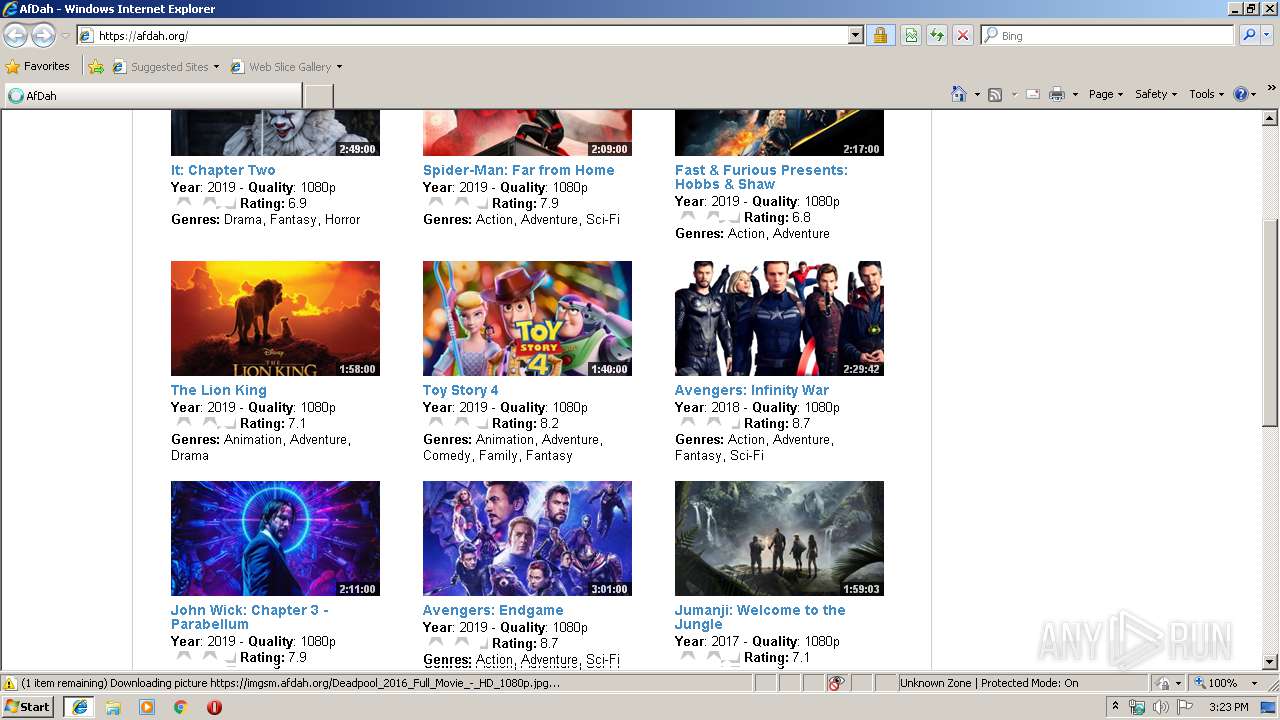1280x720 pixels.
Task: Click the page vertical scrollbar thumb
Action: click(1270, 322)
